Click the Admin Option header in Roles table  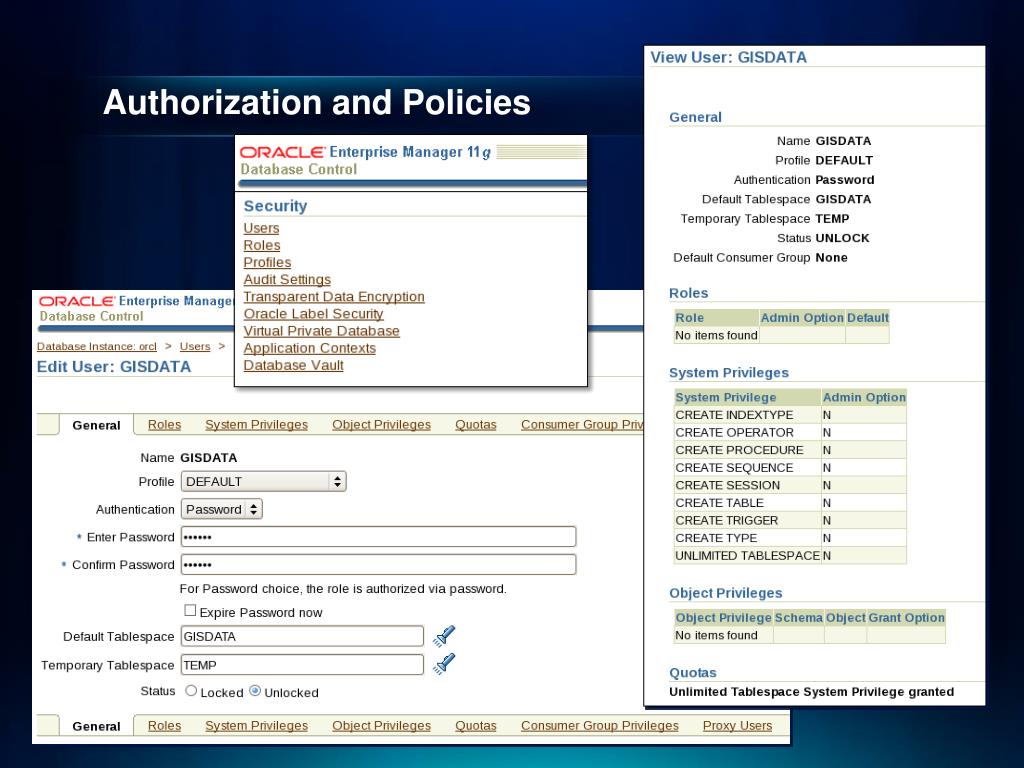pos(802,317)
